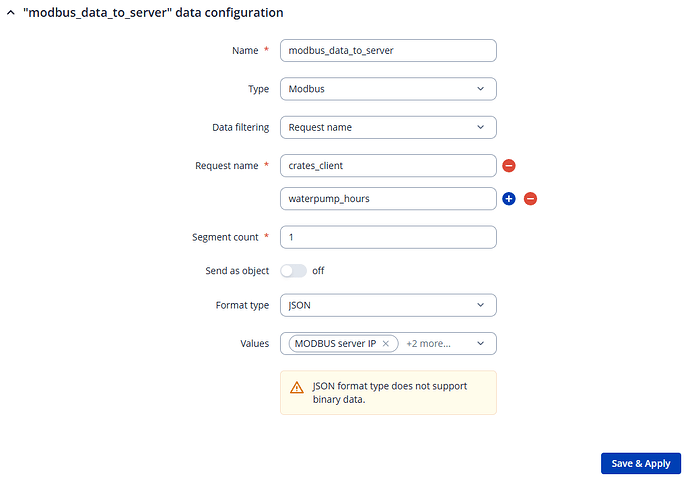Click the Save & Apply button

640,463
